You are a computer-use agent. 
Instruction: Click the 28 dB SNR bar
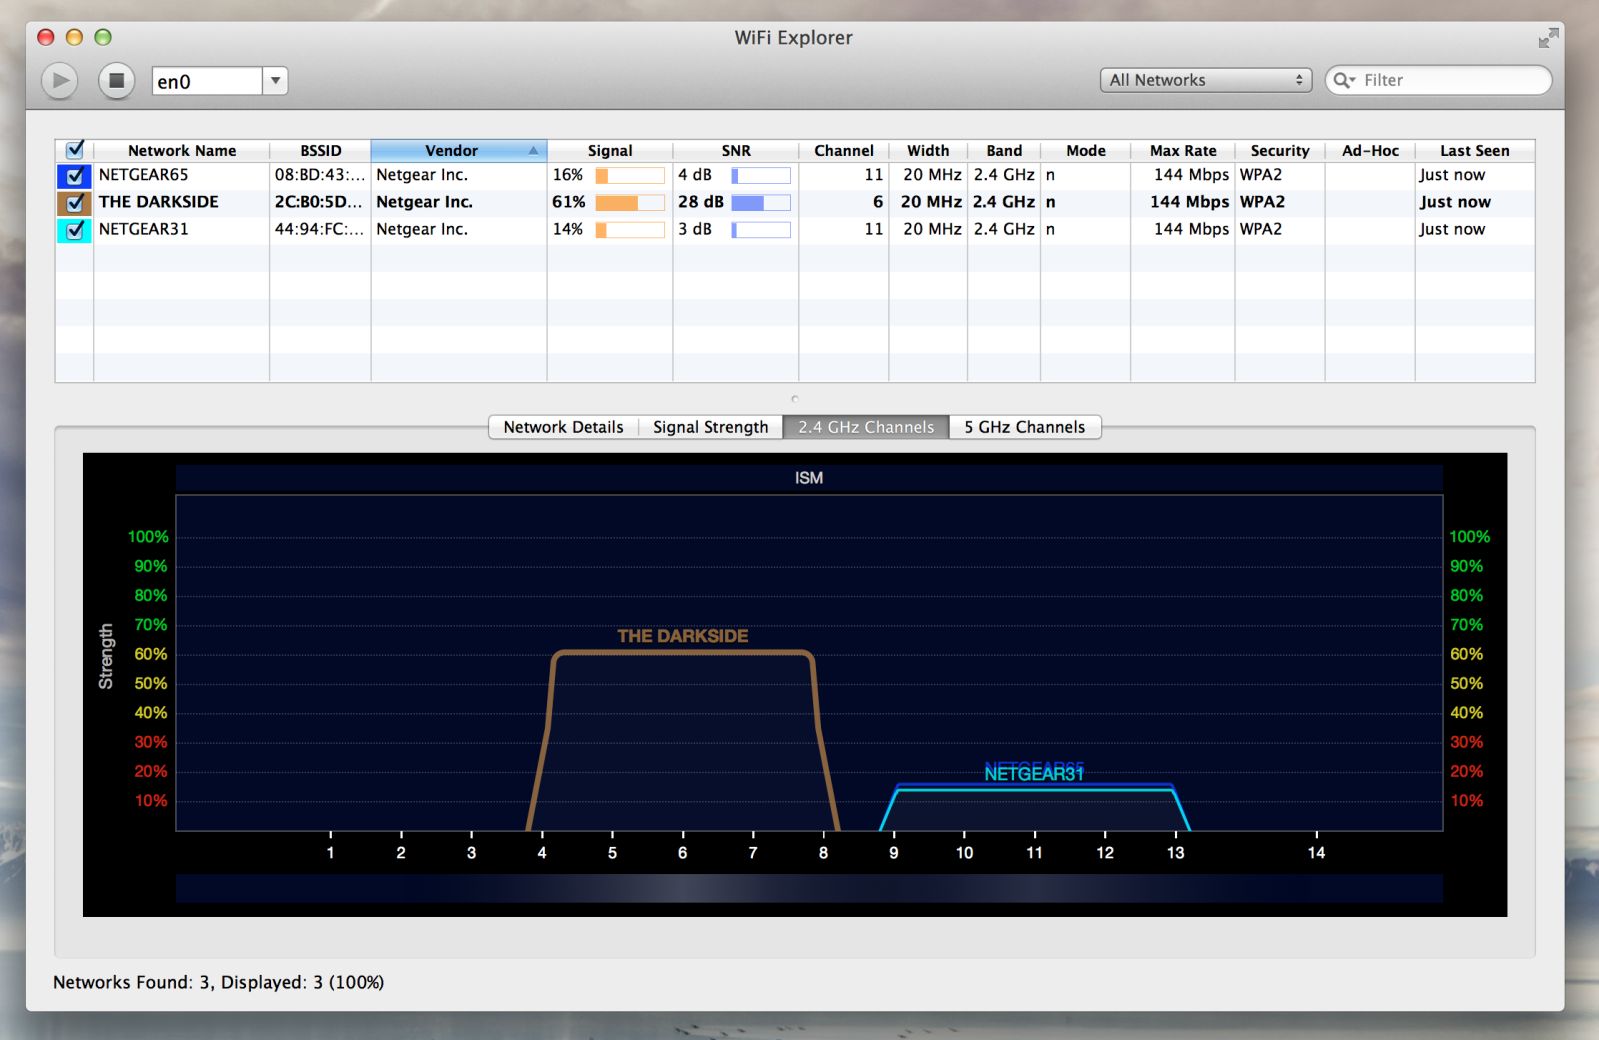761,203
